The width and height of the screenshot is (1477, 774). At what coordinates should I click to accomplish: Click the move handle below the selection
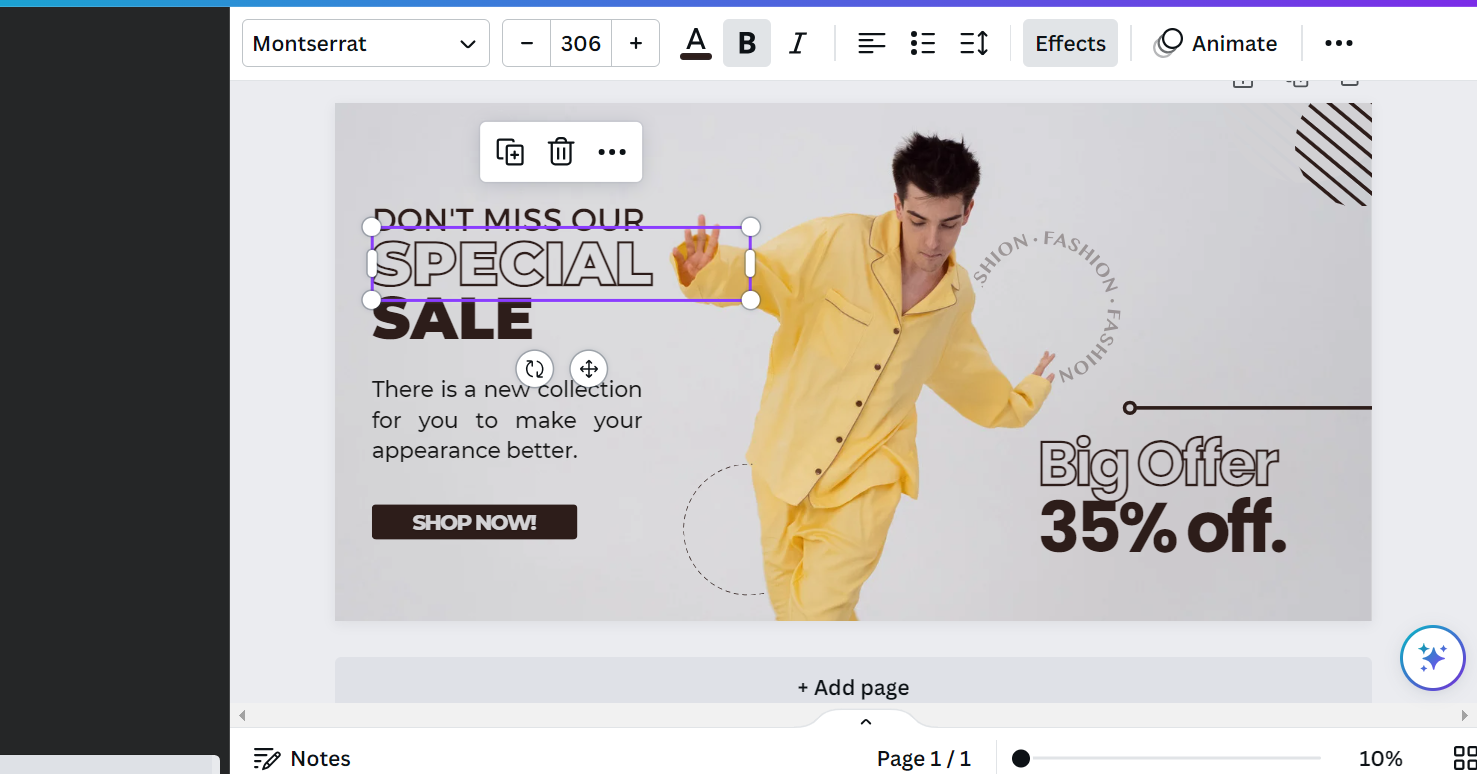coord(589,368)
